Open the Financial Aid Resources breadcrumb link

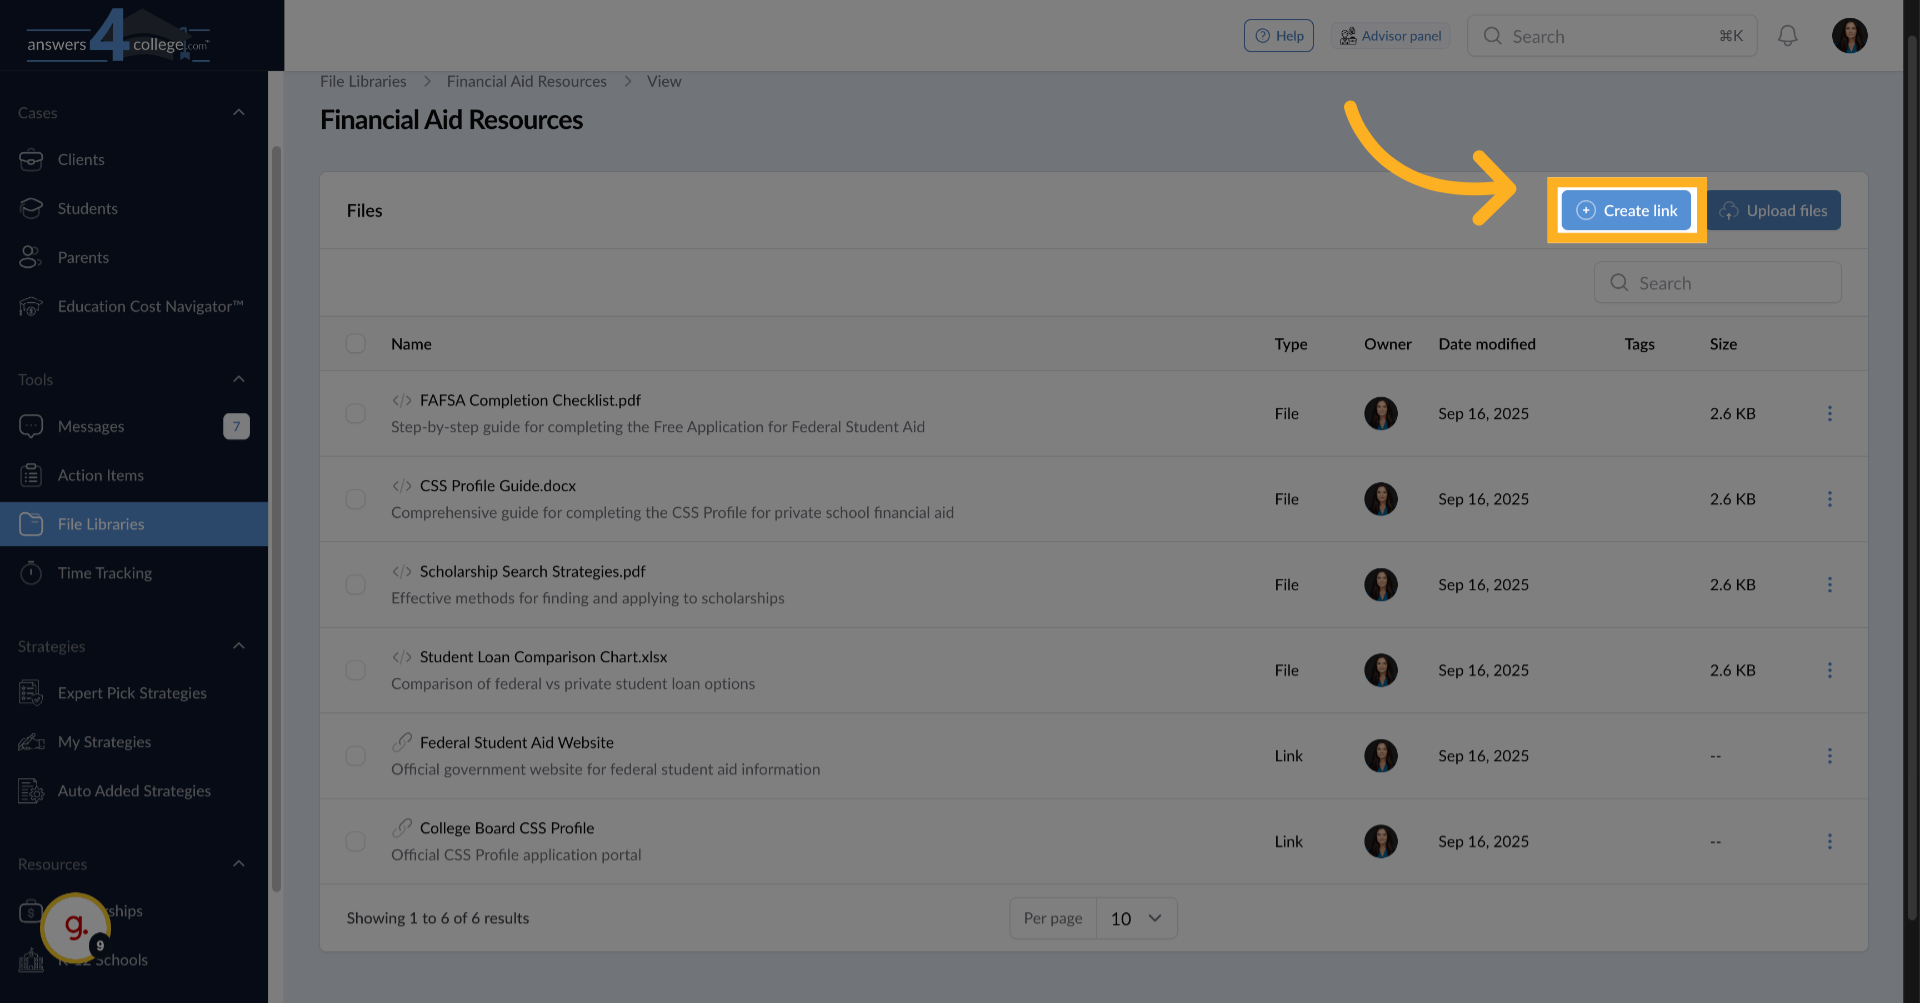coord(527,81)
